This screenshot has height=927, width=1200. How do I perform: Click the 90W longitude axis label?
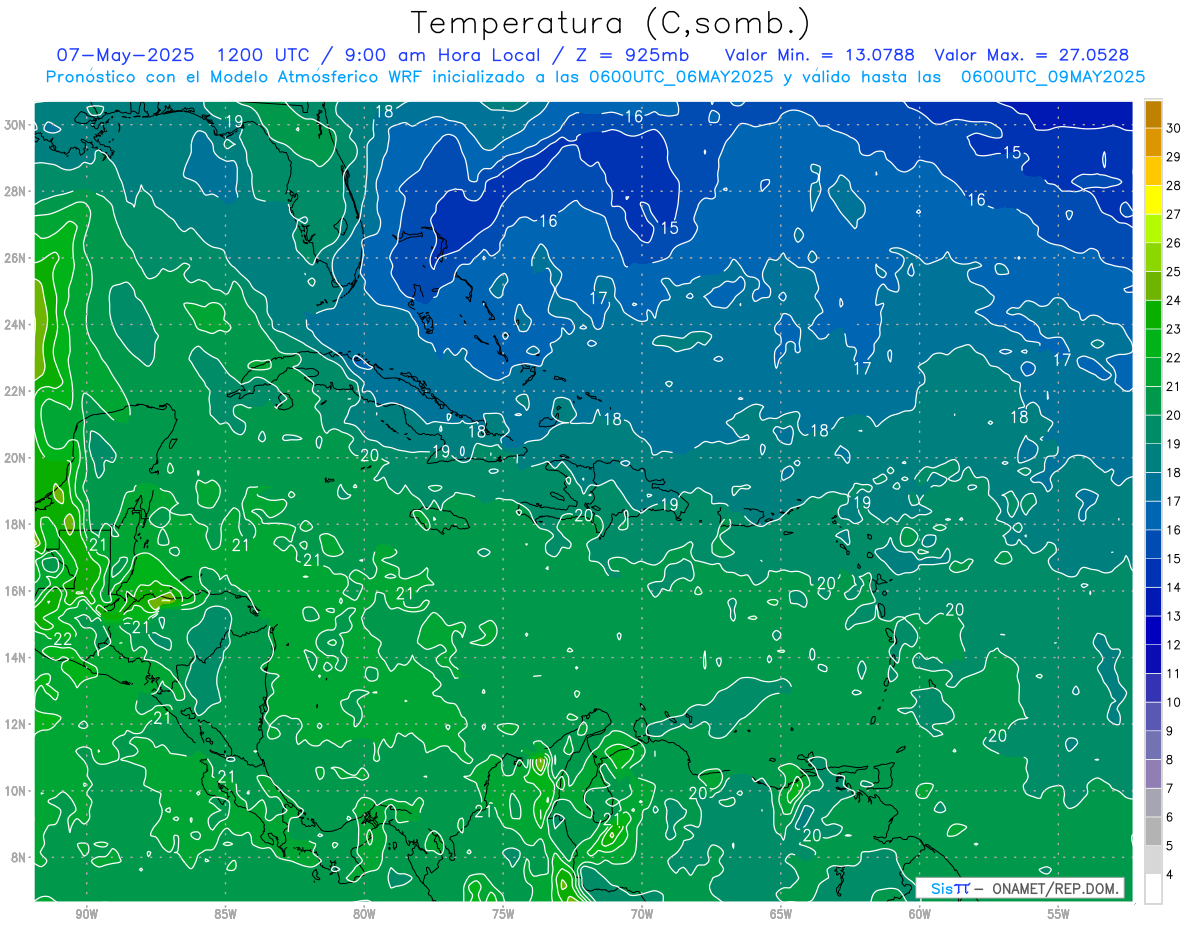coord(87,914)
